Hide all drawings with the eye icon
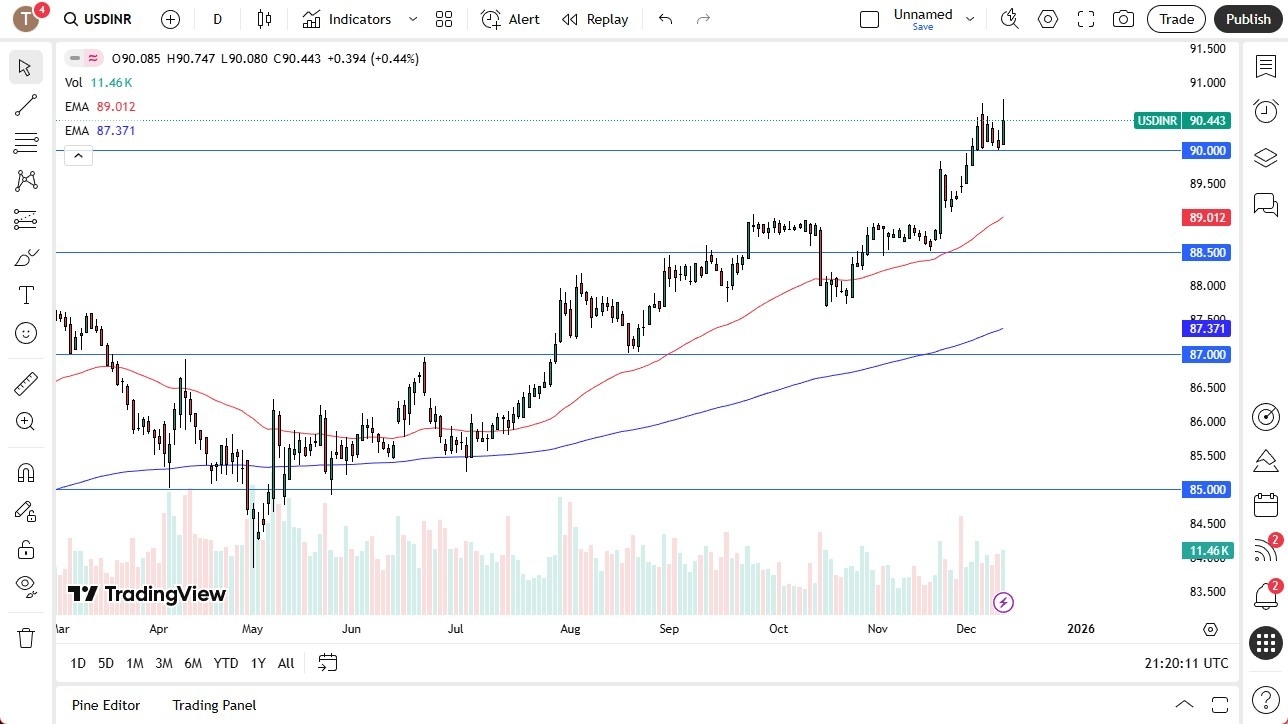Screen dimensions: 1288x724 point(25,586)
